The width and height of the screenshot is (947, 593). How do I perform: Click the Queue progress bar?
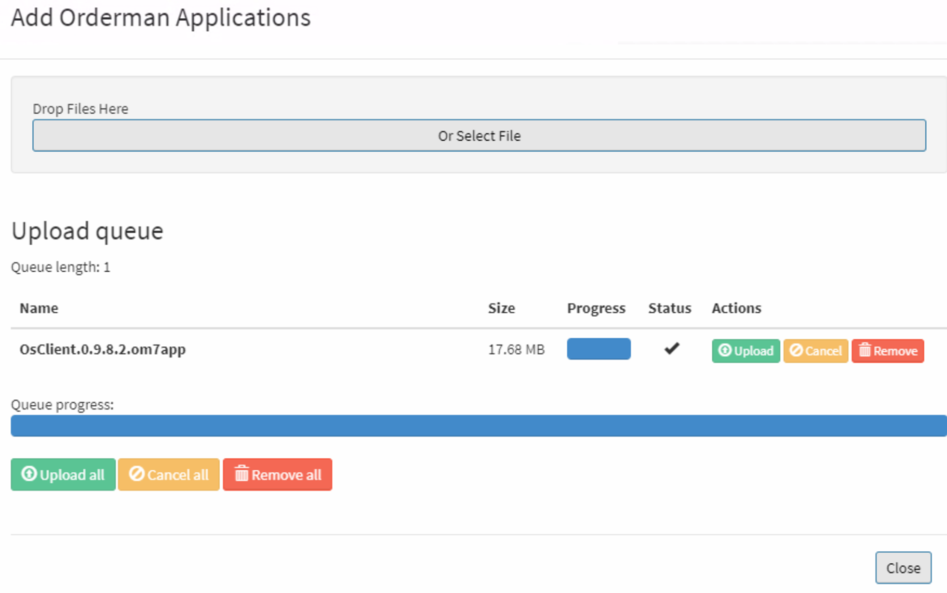tap(478, 426)
